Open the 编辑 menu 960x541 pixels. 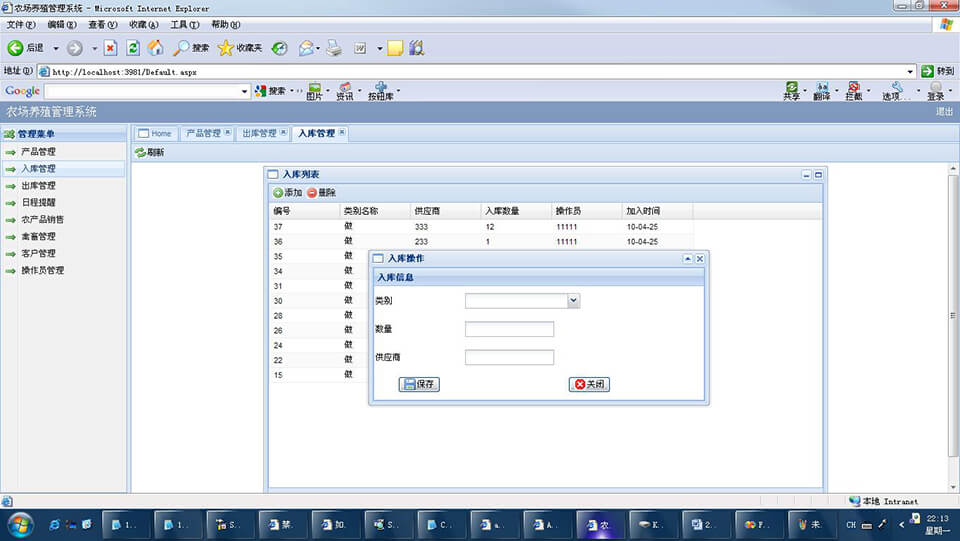coord(62,24)
